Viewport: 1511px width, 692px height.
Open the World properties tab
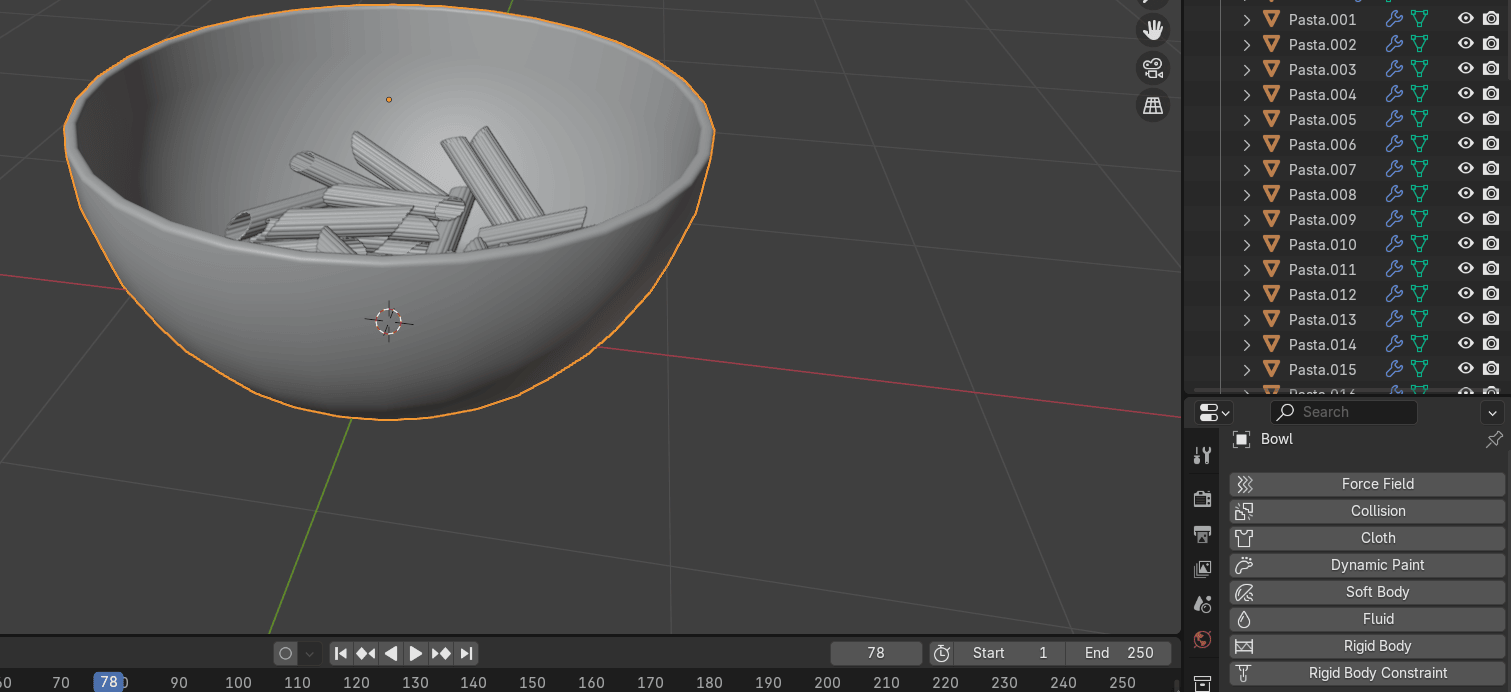coord(1202,640)
